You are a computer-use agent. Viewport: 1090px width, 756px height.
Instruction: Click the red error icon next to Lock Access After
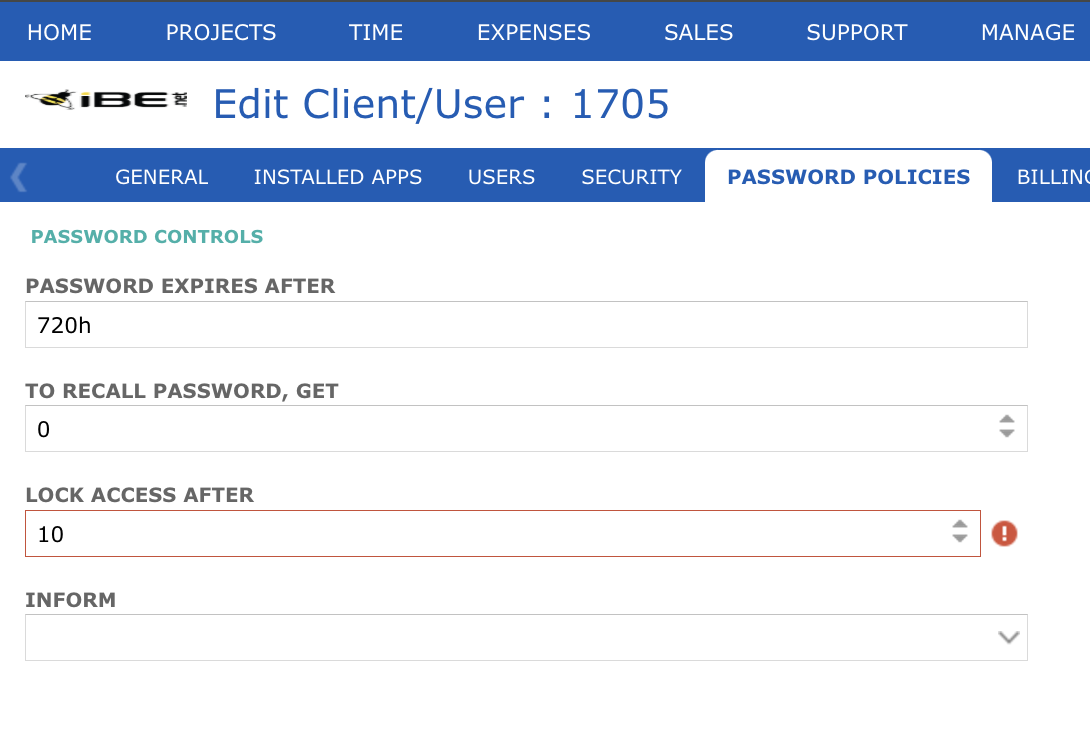[1004, 533]
